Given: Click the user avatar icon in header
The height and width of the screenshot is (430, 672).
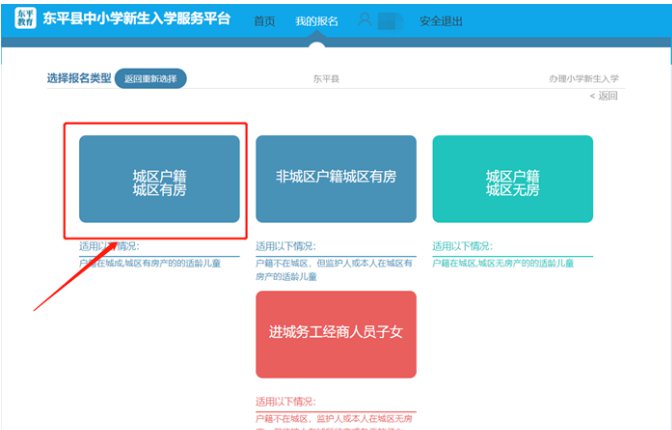Looking at the screenshot, I should (365, 20).
